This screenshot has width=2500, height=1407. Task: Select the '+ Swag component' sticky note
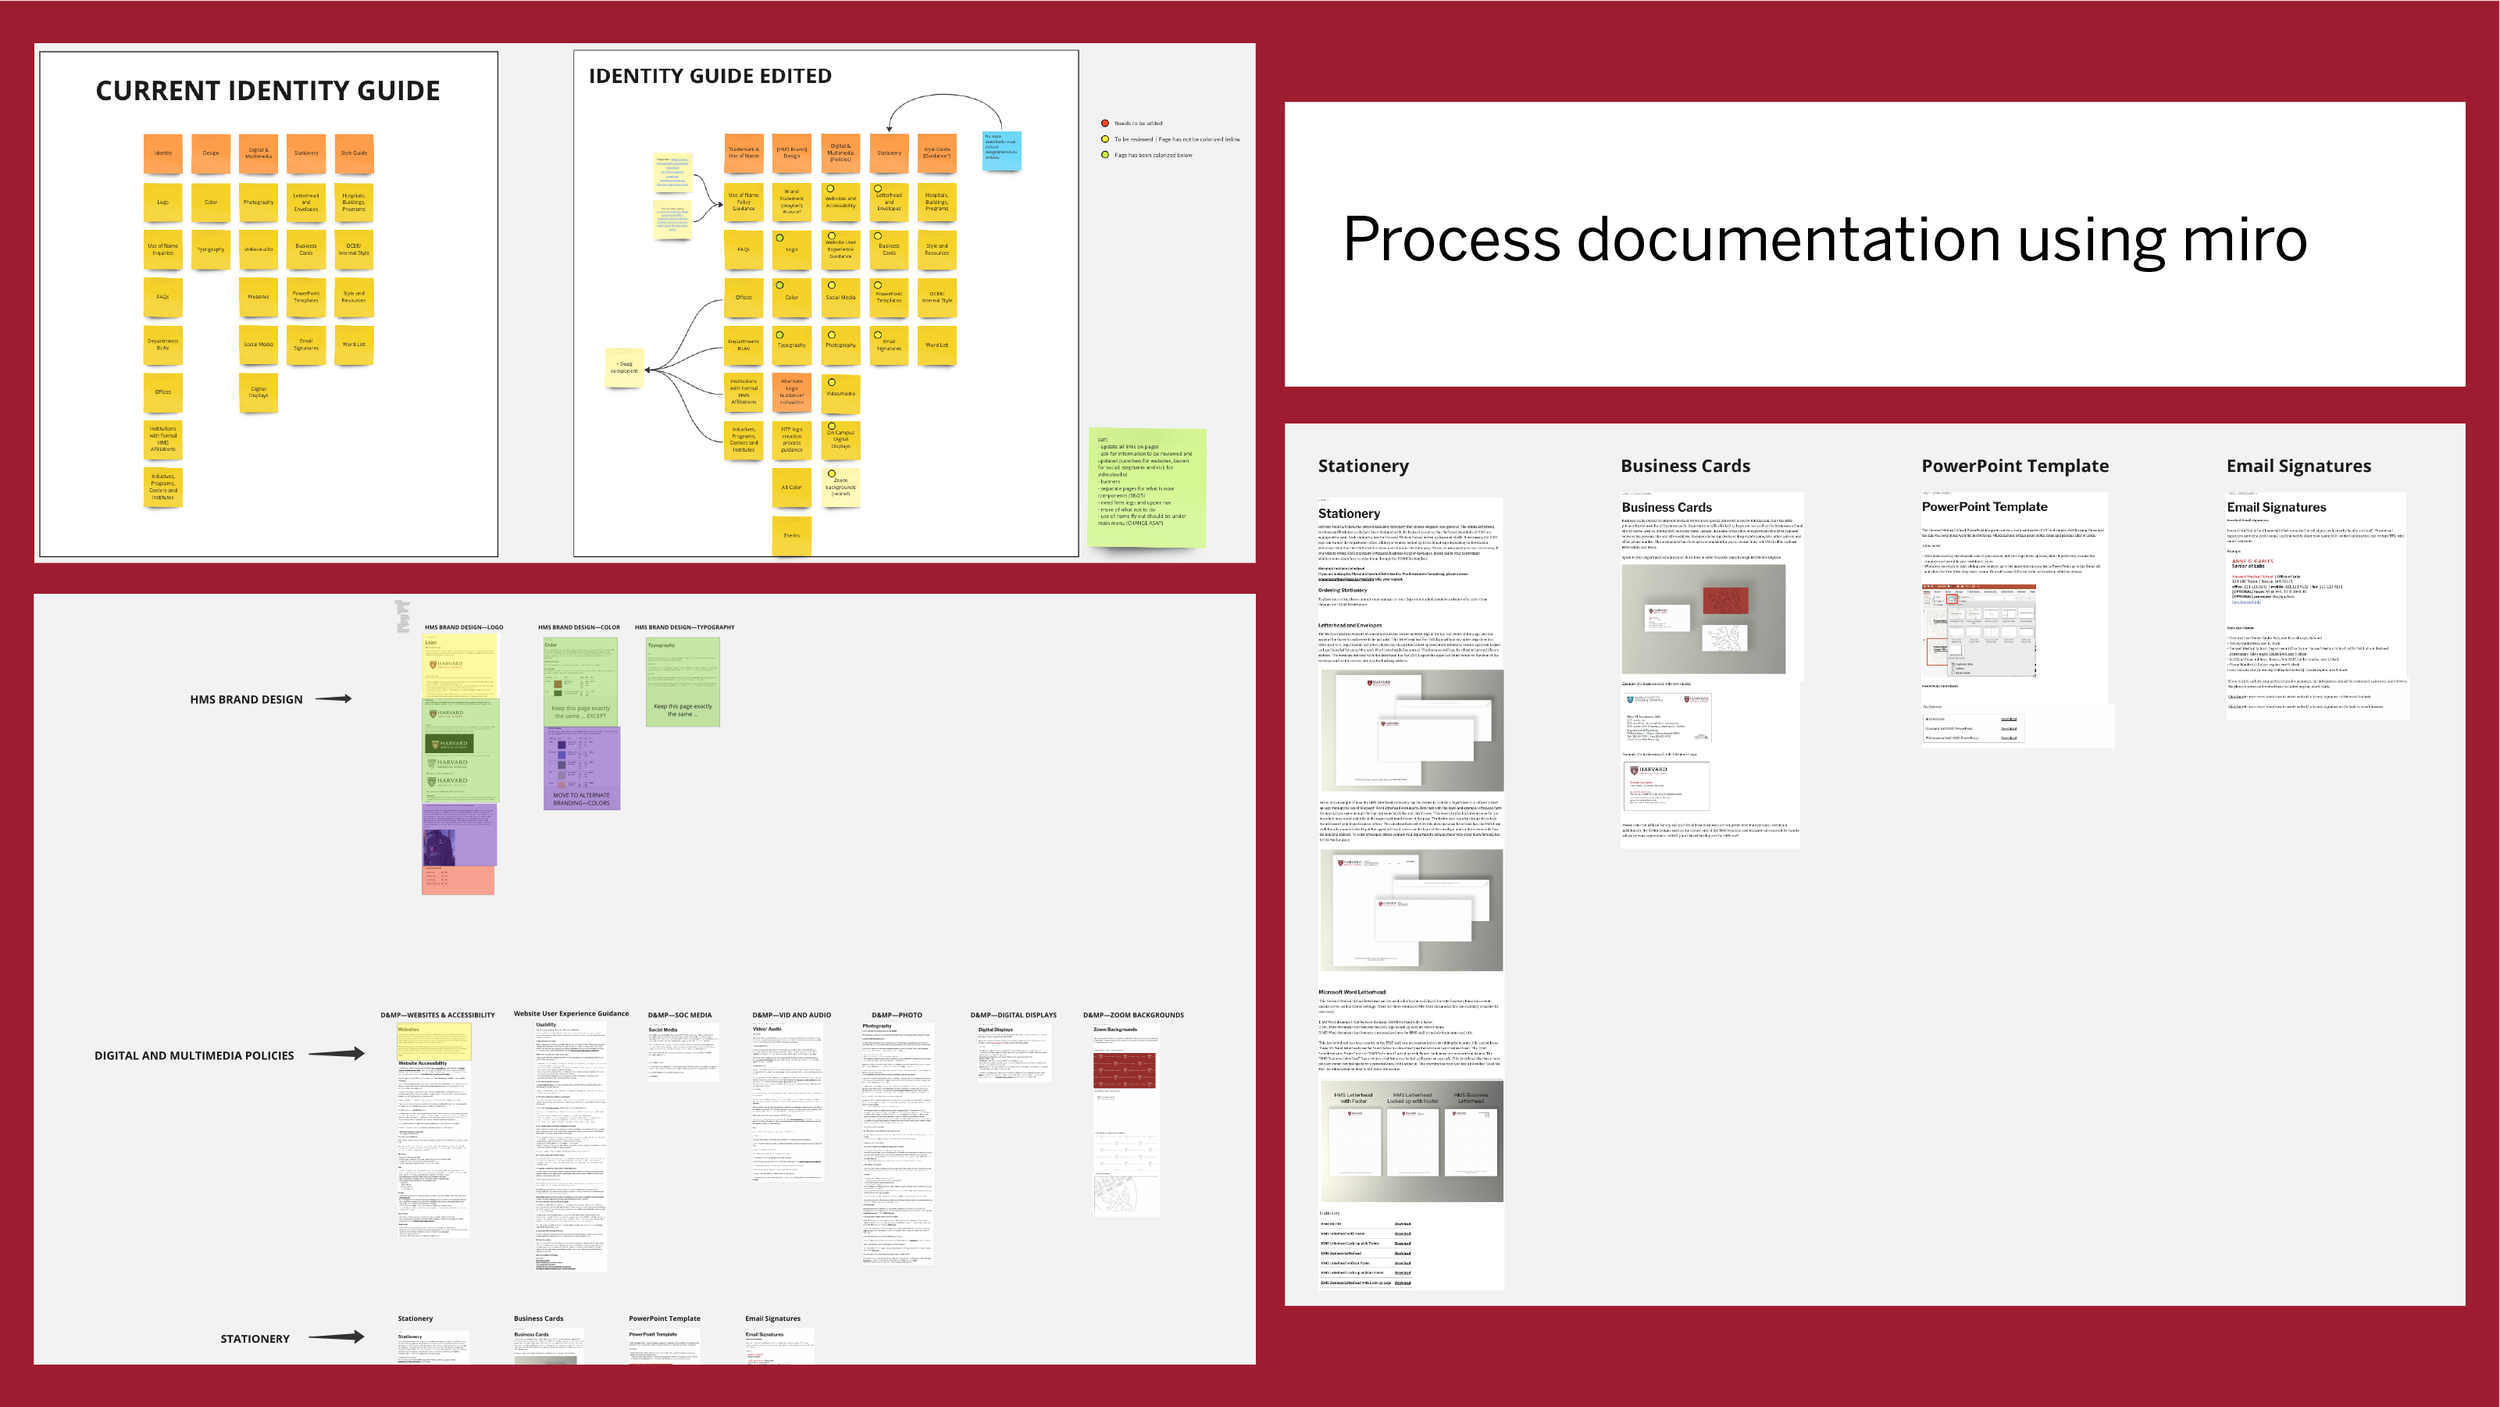[625, 368]
